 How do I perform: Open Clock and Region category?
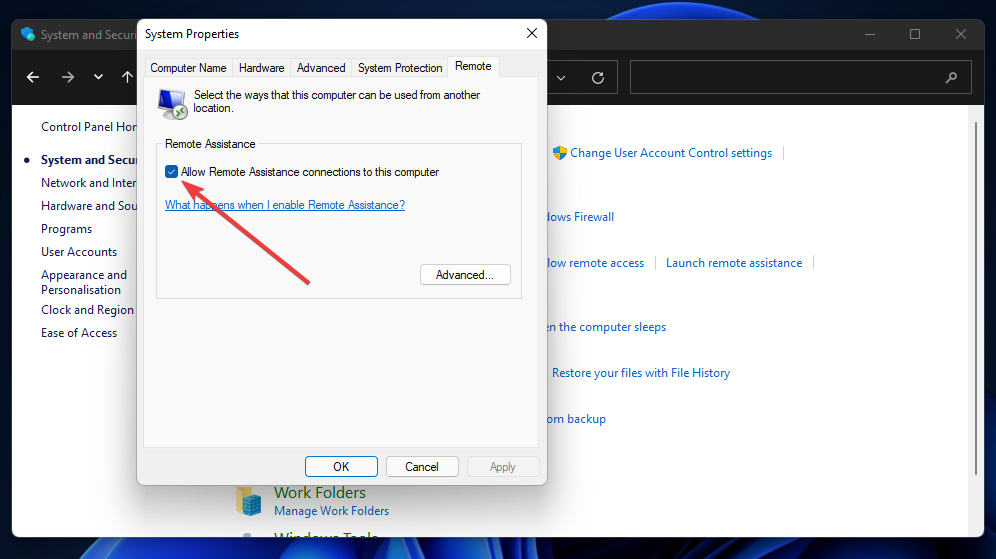click(x=88, y=309)
